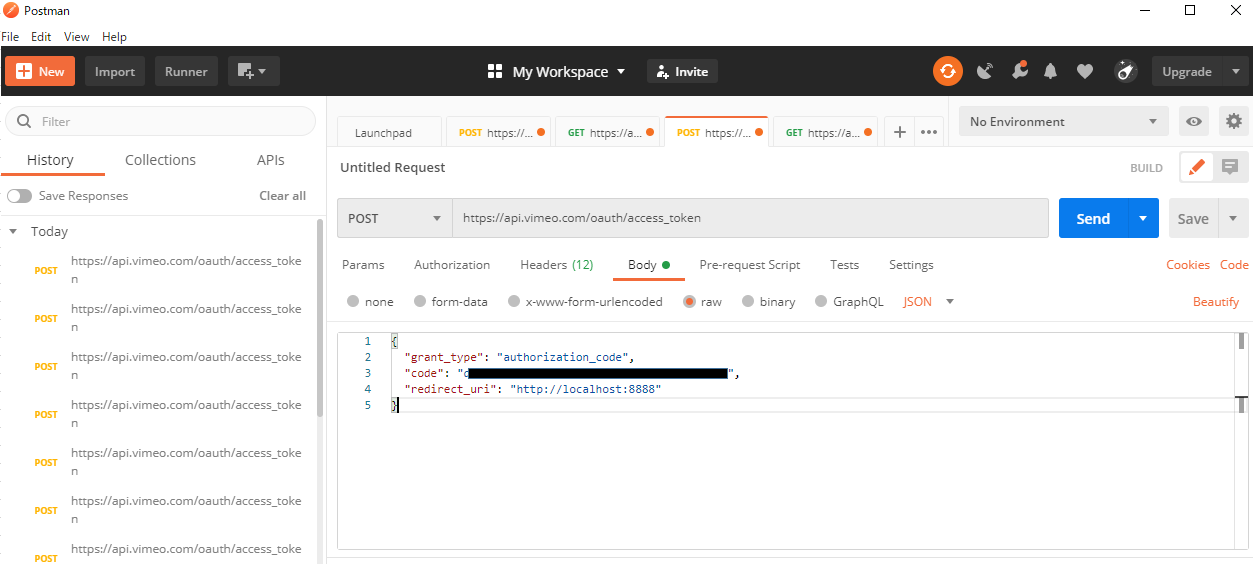The width and height of the screenshot is (1253, 564).
Task: Click the search magnifier in Filter box
Action: [23, 121]
